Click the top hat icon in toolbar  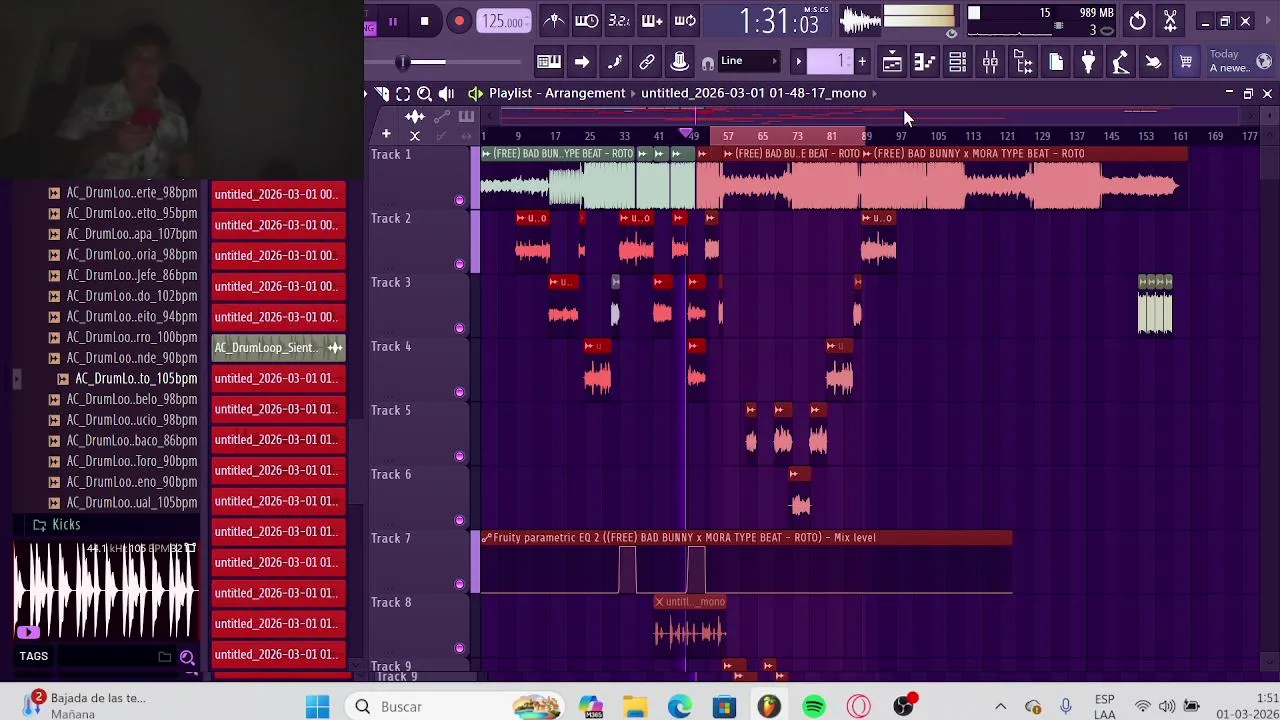pos(680,62)
